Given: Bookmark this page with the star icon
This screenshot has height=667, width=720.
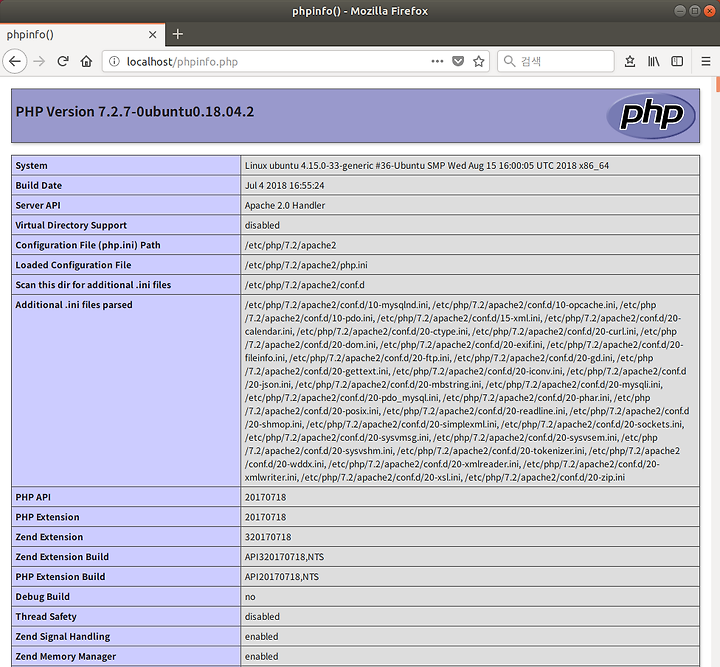Looking at the screenshot, I should [478, 62].
